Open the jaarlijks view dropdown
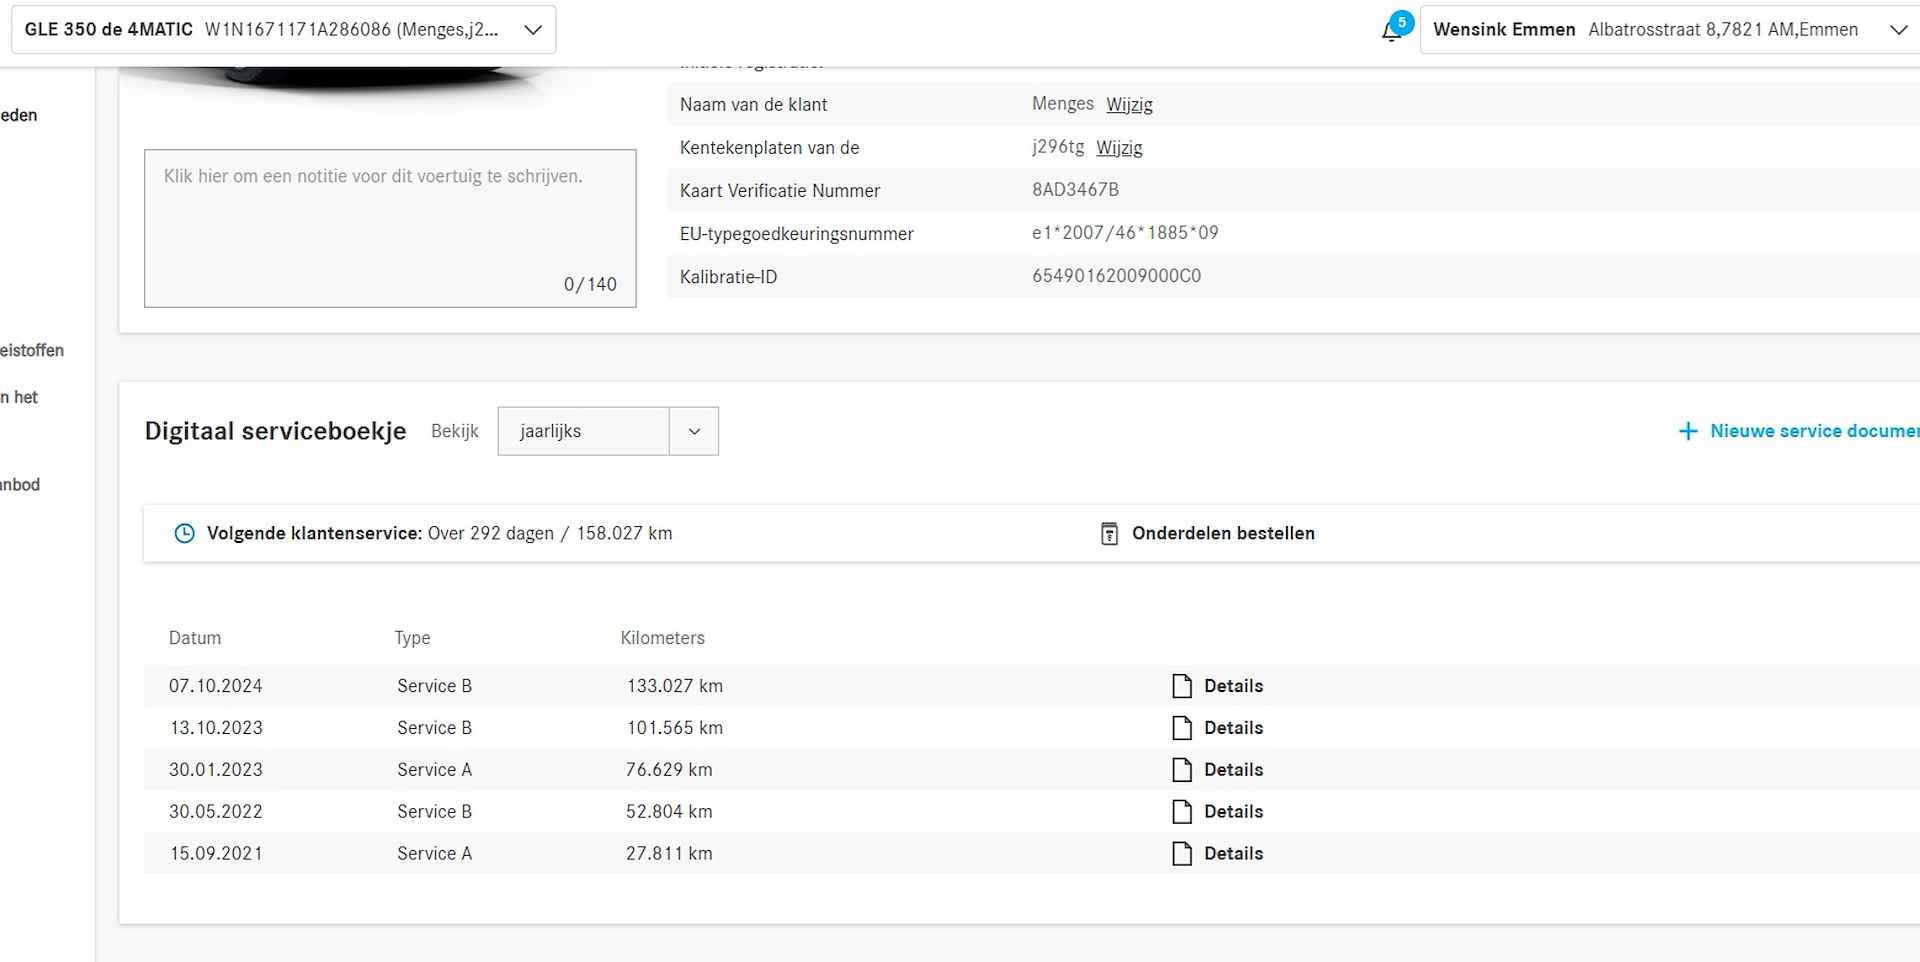This screenshot has width=1920, height=962. [608, 431]
